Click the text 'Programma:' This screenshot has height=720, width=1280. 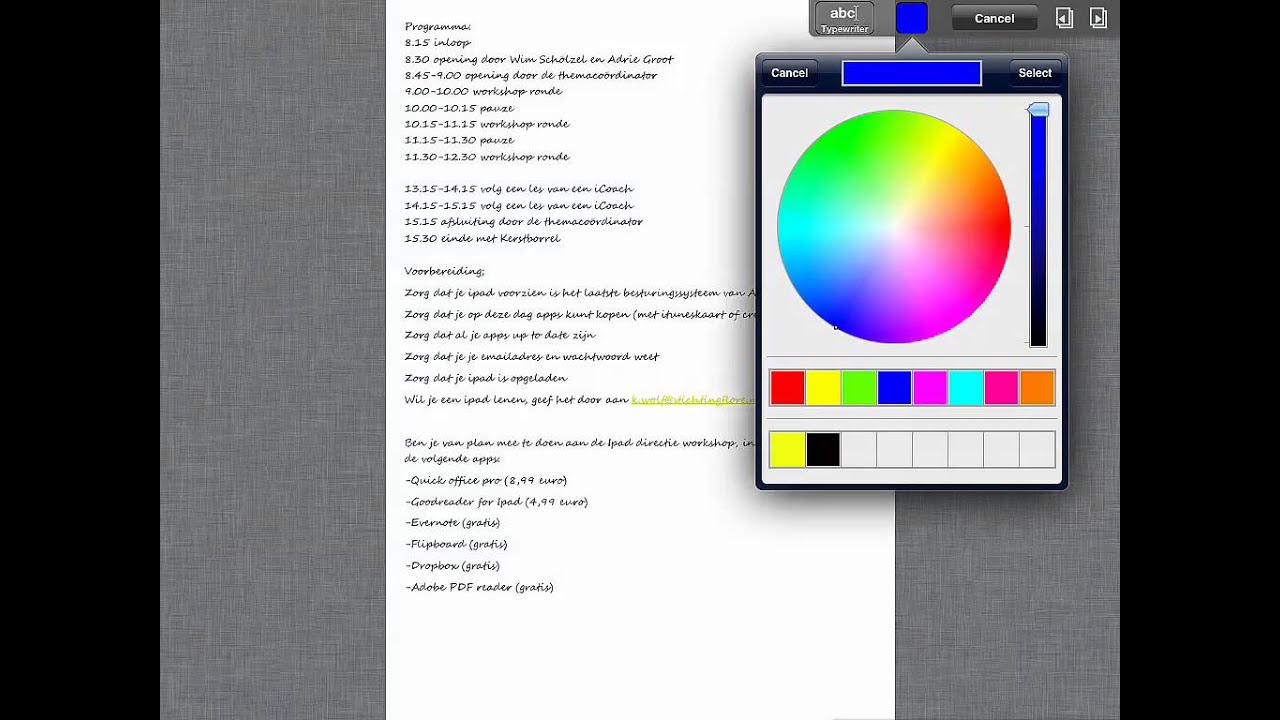coord(438,27)
